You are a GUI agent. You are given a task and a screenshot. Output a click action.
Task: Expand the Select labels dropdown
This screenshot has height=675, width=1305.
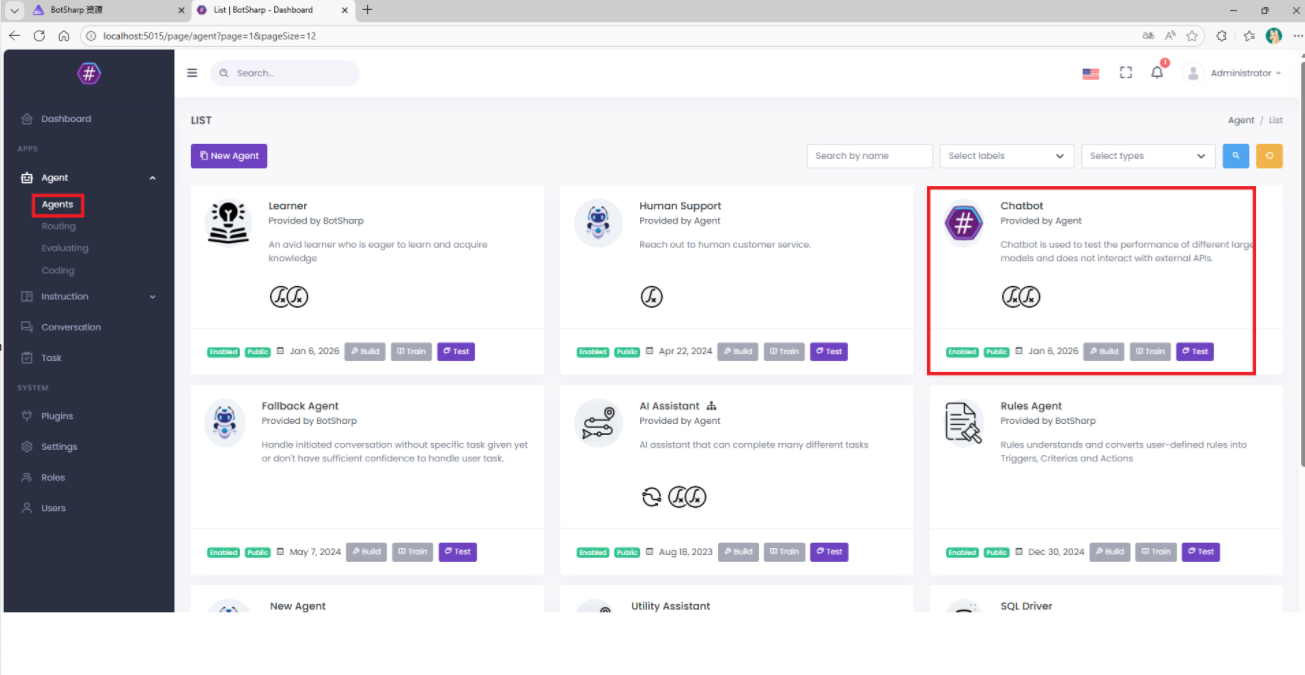[x=1007, y=156]
